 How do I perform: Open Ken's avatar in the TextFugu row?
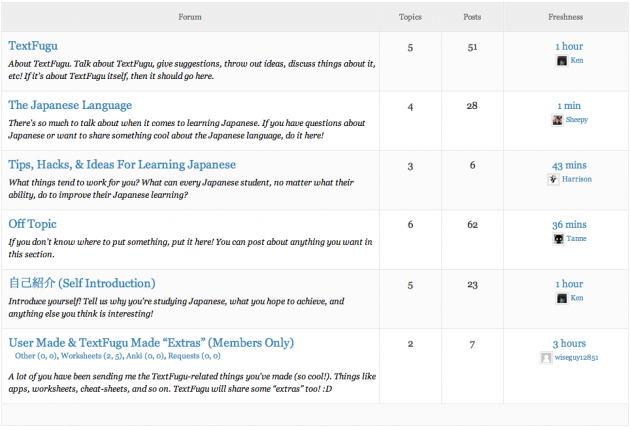click(x=562, y=61)
